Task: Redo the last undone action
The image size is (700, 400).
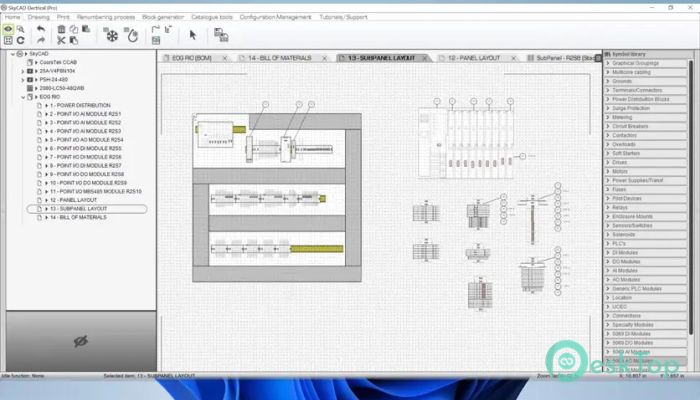Action: [x=41, y=41]
